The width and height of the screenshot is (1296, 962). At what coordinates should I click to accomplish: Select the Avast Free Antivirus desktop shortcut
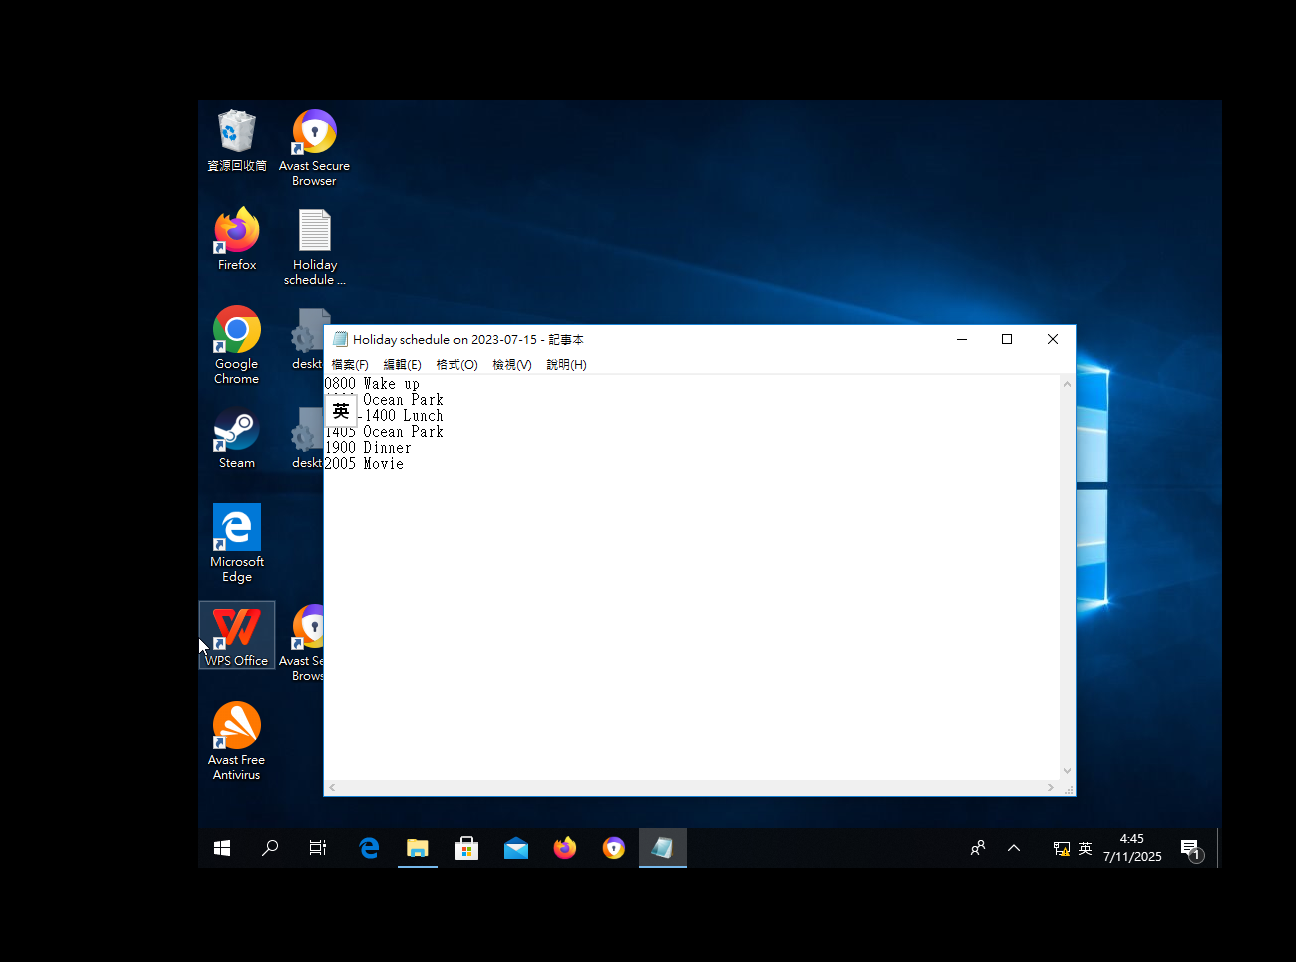point(237,741)
